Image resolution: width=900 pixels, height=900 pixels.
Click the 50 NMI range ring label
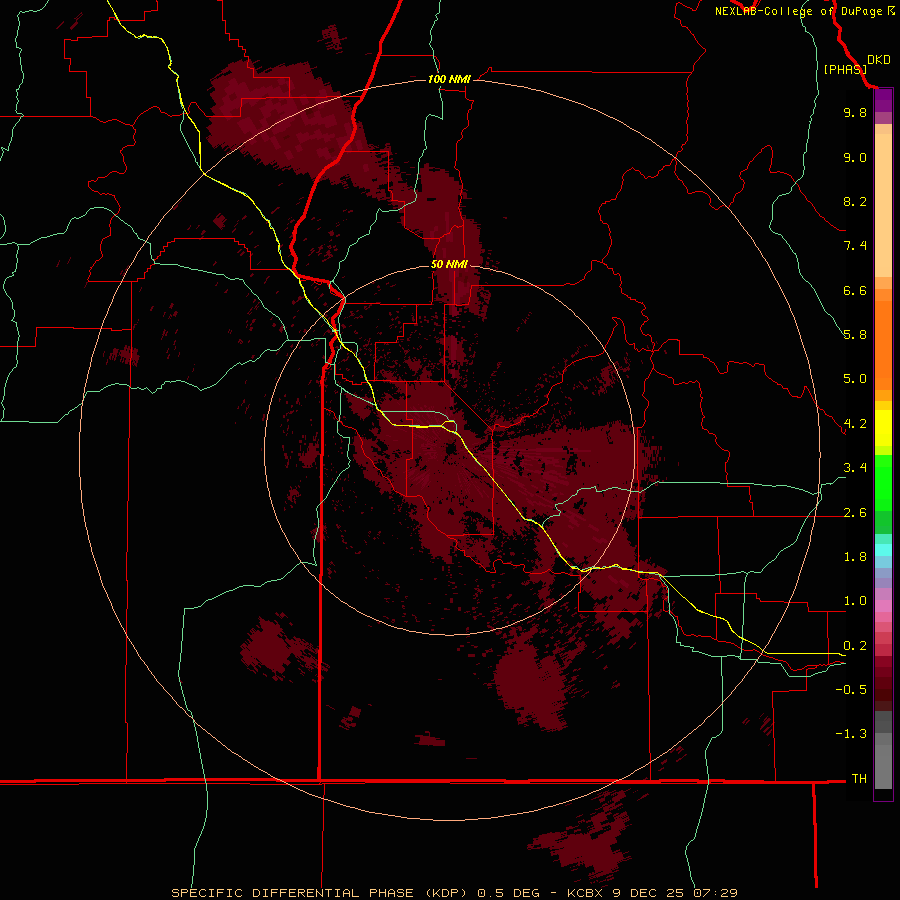tap(449, 264)
